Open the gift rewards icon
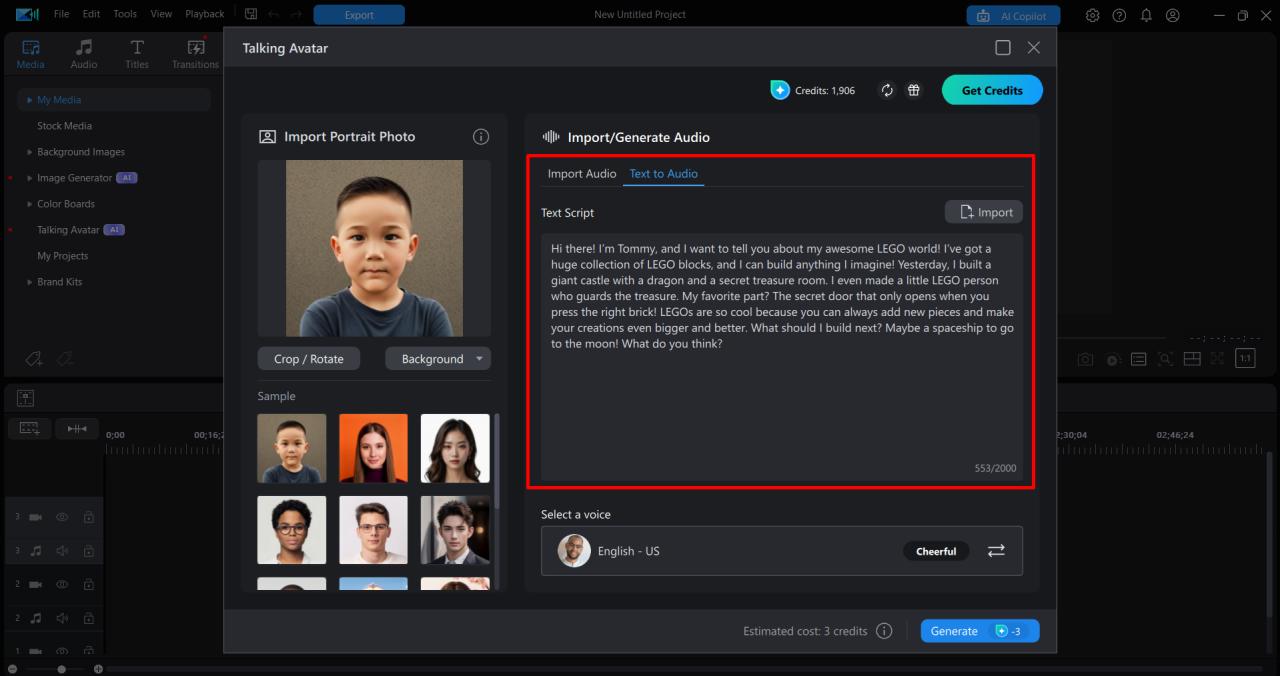 [x=914, y=90]
